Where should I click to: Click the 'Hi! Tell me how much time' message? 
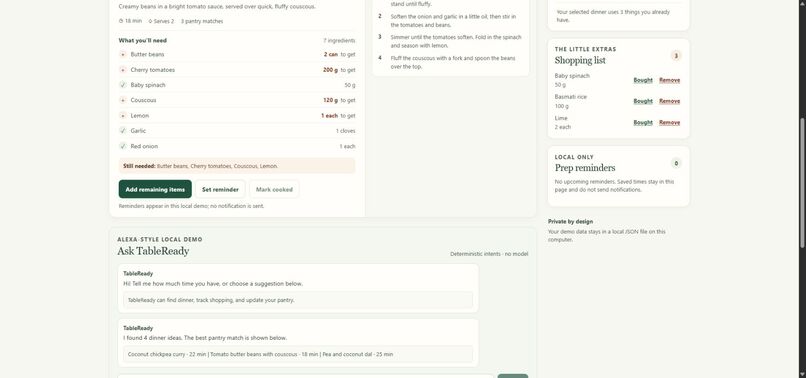click(213, 283)
